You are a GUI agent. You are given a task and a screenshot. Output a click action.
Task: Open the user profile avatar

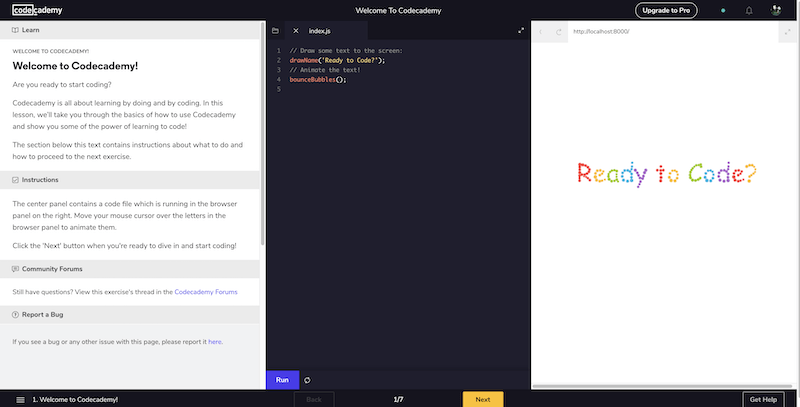click(776, 10)
